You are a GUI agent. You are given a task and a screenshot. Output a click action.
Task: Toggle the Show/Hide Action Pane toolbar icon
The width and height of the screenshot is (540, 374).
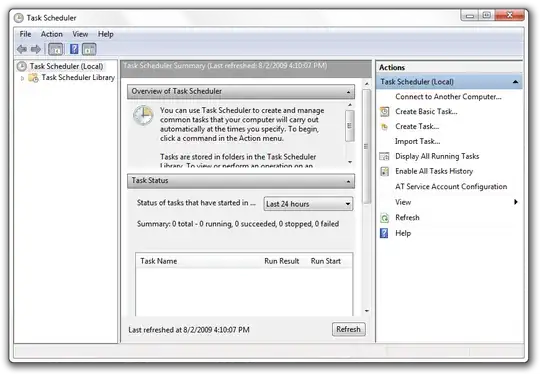[89, 49]
